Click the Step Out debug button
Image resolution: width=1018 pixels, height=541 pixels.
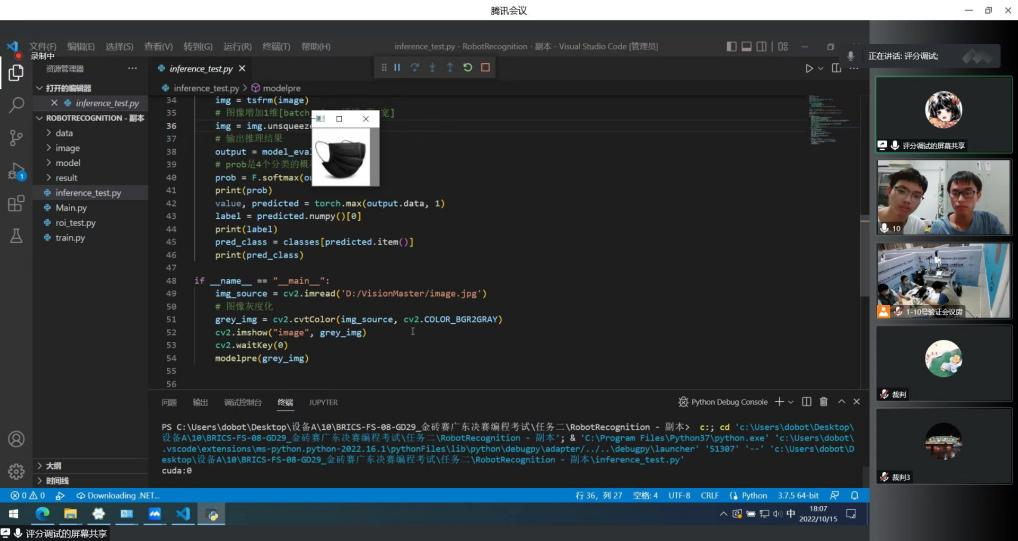pyautogui.click(x=450, y=68)
